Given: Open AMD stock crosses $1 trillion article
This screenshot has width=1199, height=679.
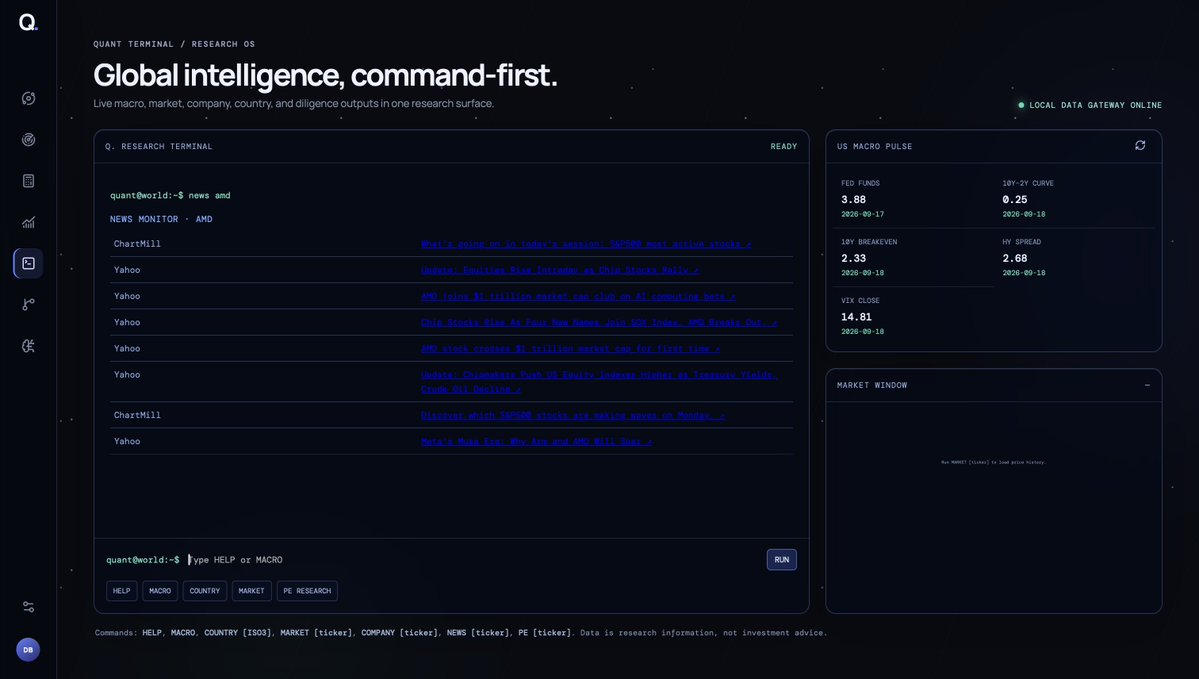Looking at the screenshot, I should [x=570, y=349].
